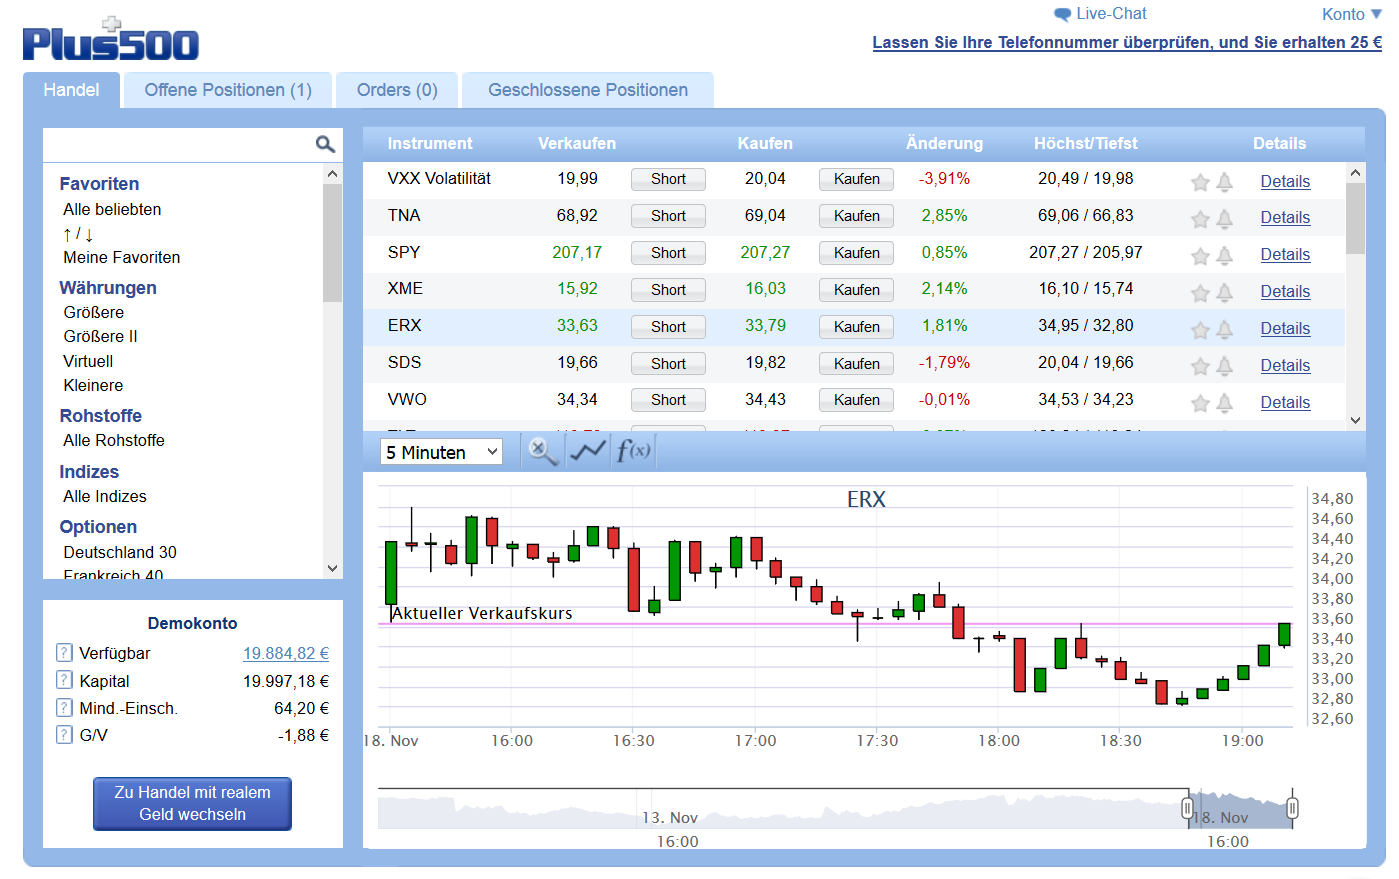Click help icon next to Verfügbar
This screenshot has height=879, width=1399.
pyautogui.click(x=64, y=653)
